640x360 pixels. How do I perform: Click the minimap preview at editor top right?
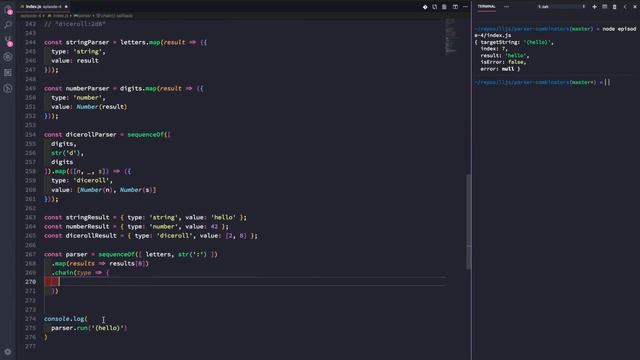point(450,36)
